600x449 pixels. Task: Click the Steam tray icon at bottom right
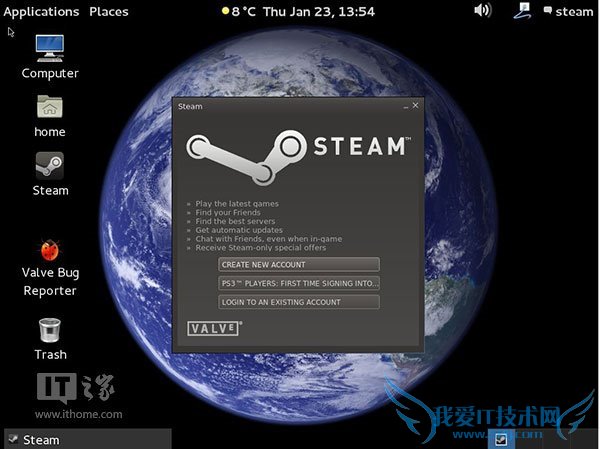(501, 439)
